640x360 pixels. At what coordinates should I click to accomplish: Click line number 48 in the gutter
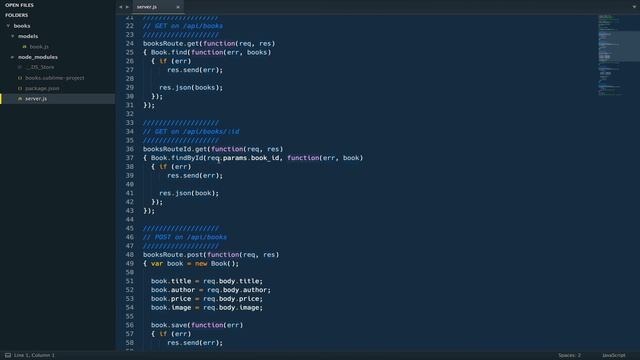pos(129,255)
